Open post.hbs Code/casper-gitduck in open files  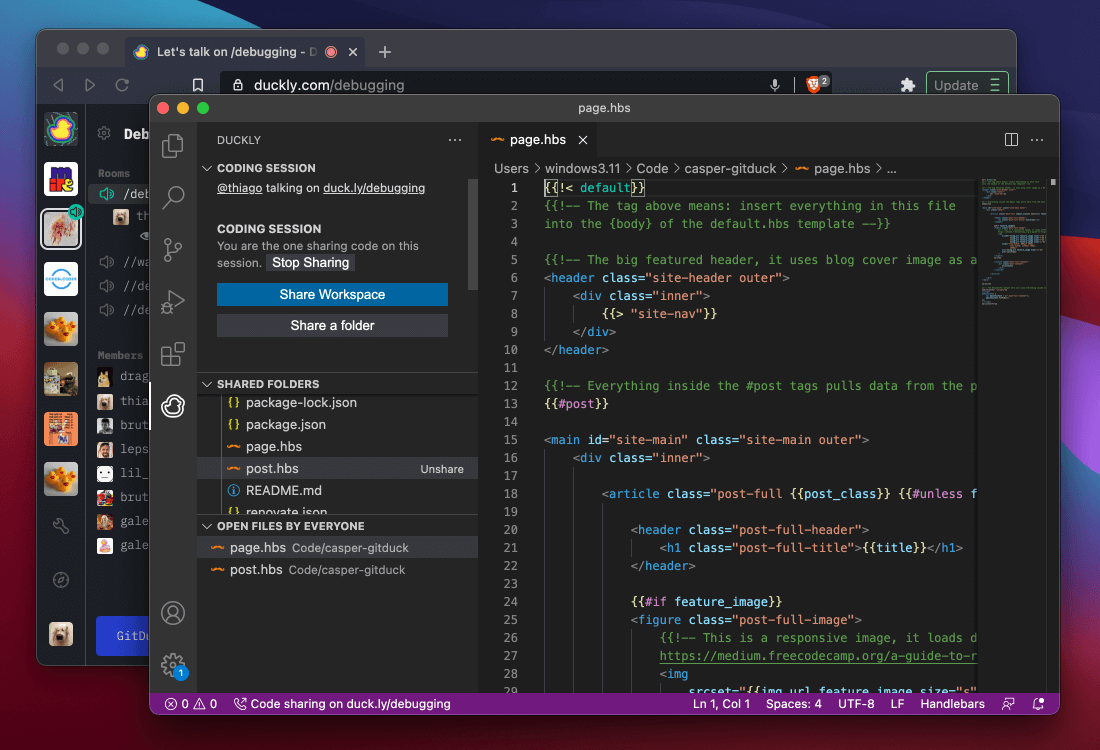[337, 570]
